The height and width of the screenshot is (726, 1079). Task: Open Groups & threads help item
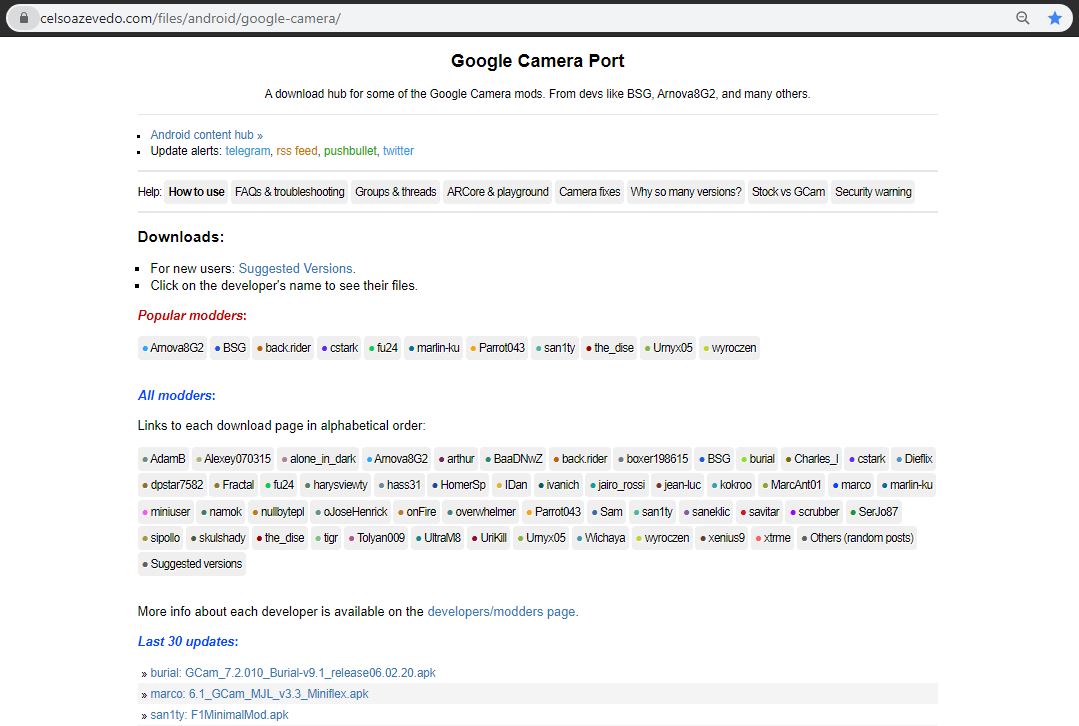(396, 192)
